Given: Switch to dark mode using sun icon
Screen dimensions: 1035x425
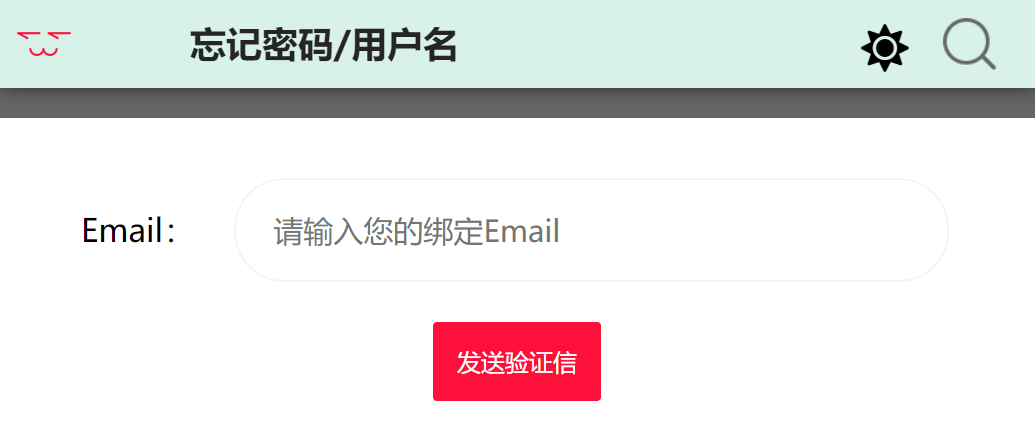Looking at the screenshot, I should pyautogui.click(x=885, y=48).
